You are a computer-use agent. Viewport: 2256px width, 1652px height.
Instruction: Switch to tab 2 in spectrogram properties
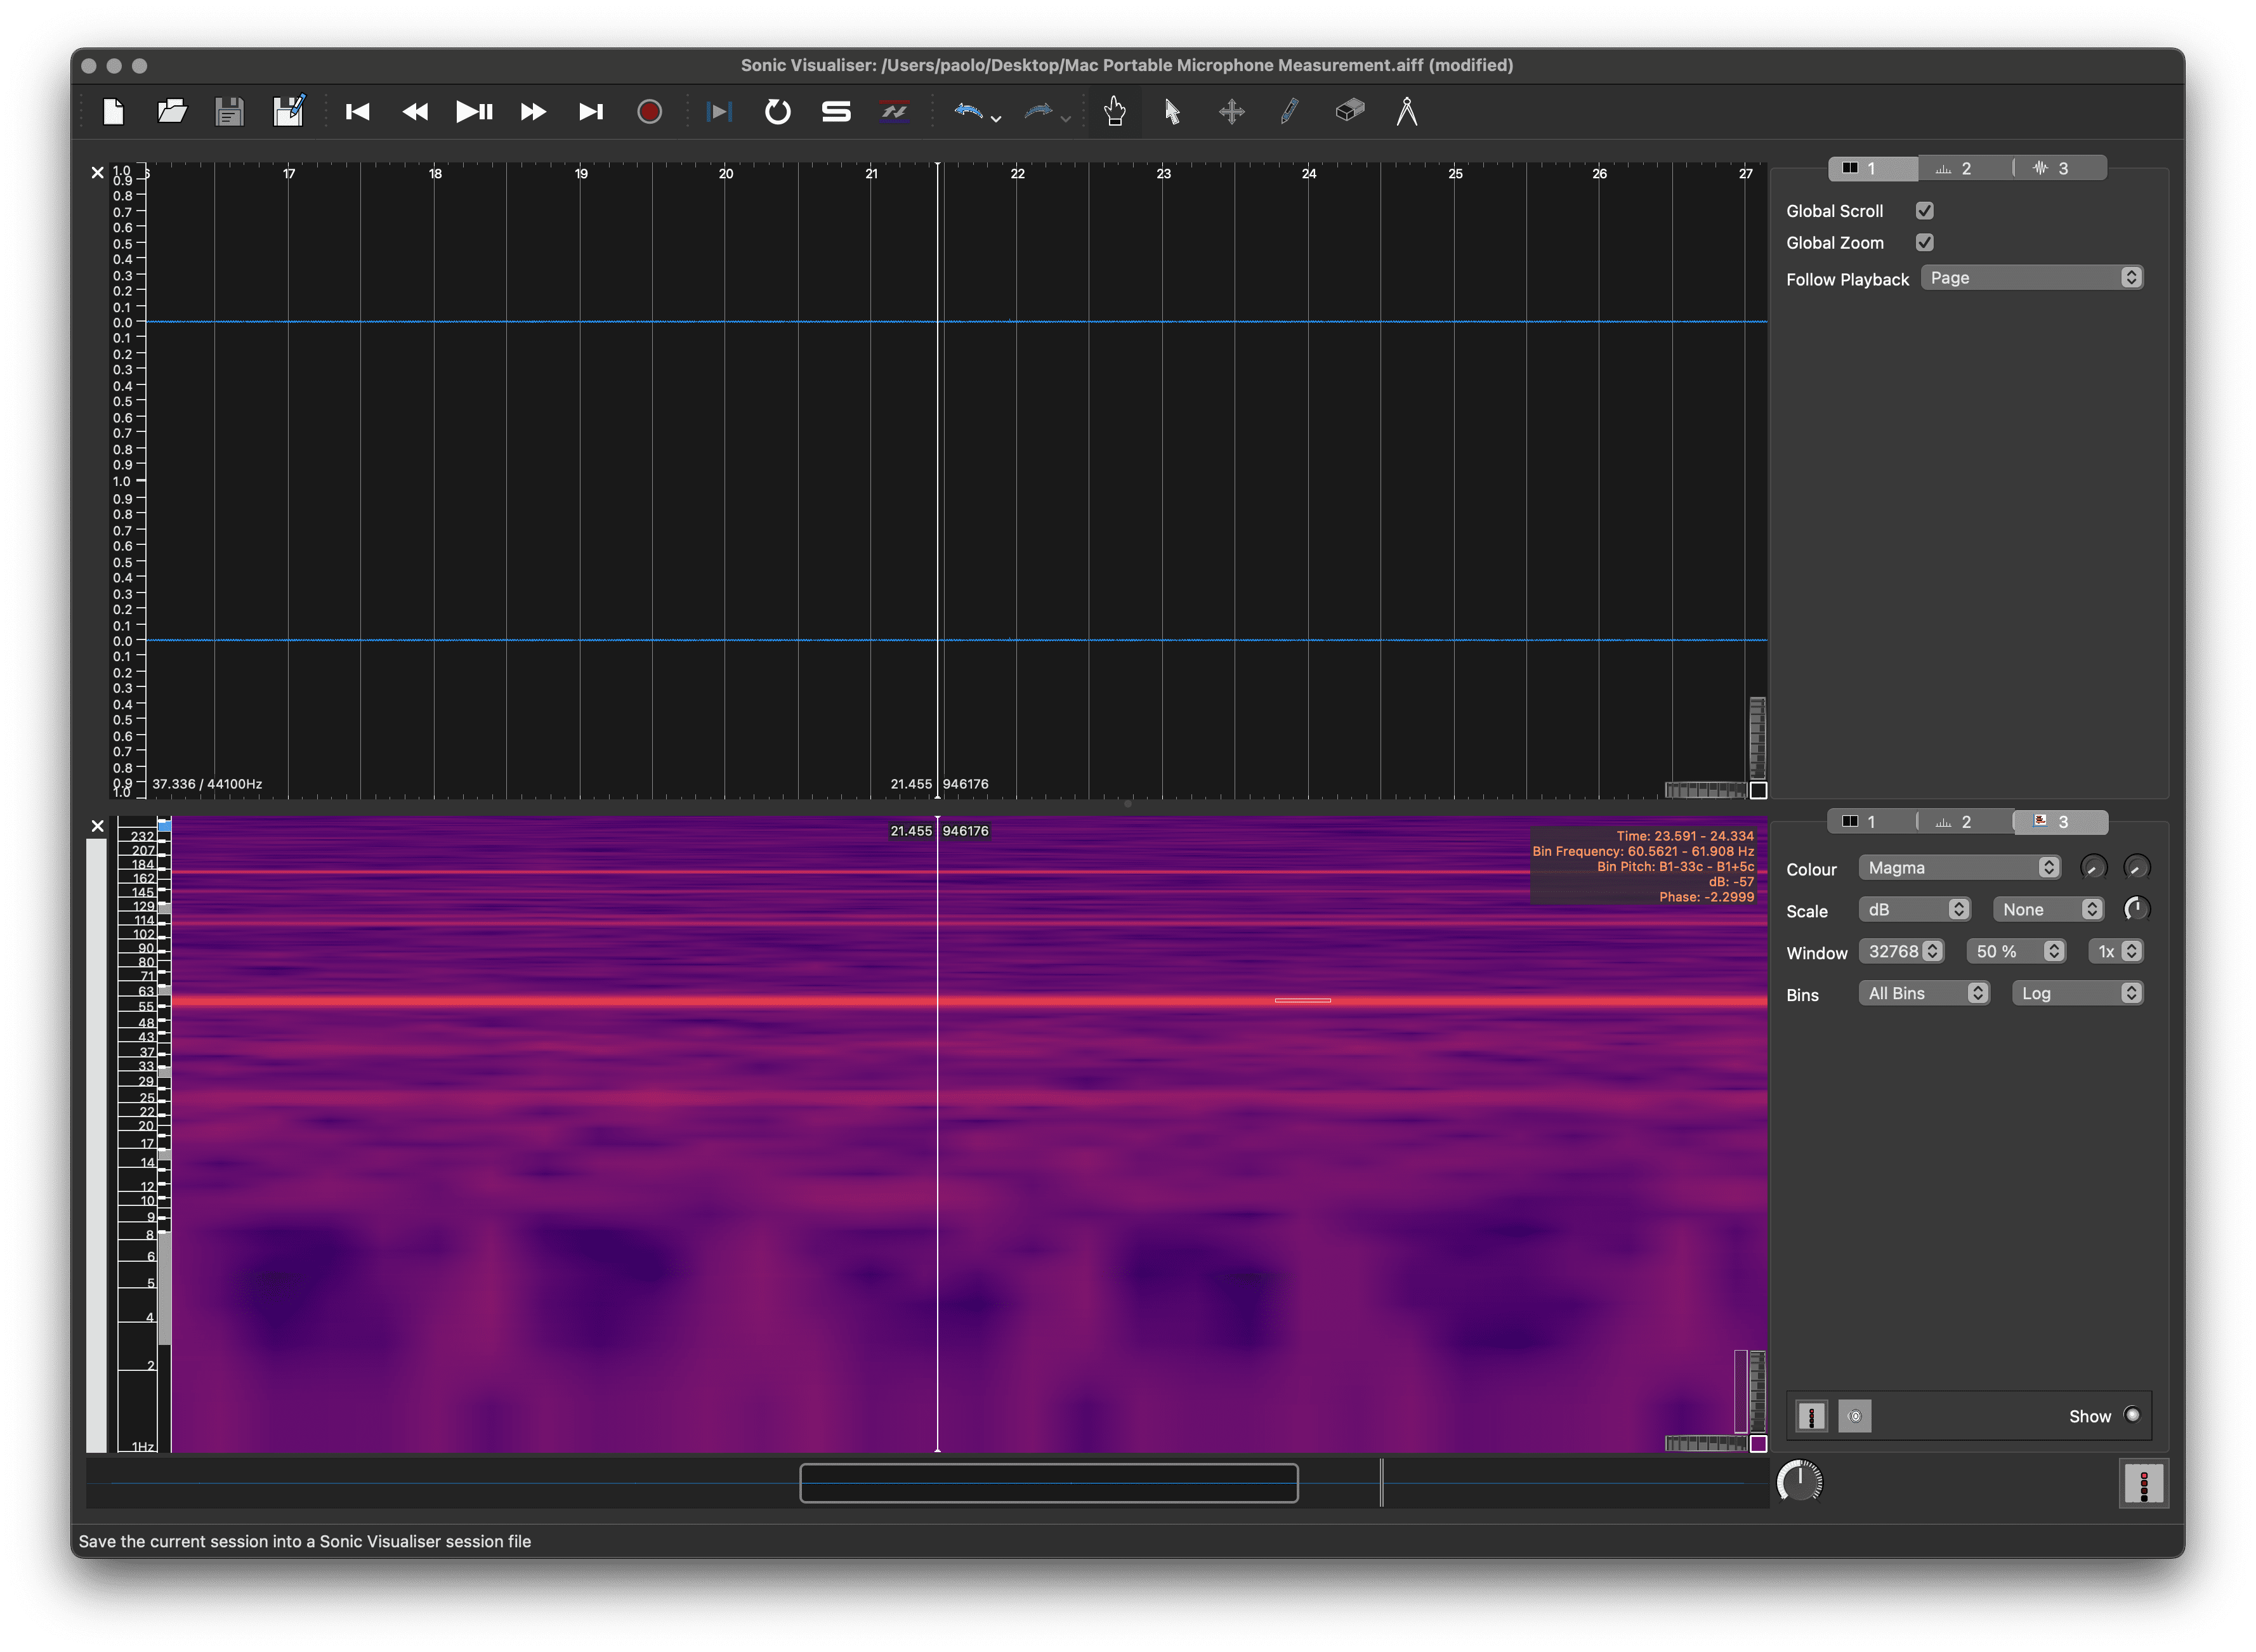pyautogui.click(x=1965, y=822)
